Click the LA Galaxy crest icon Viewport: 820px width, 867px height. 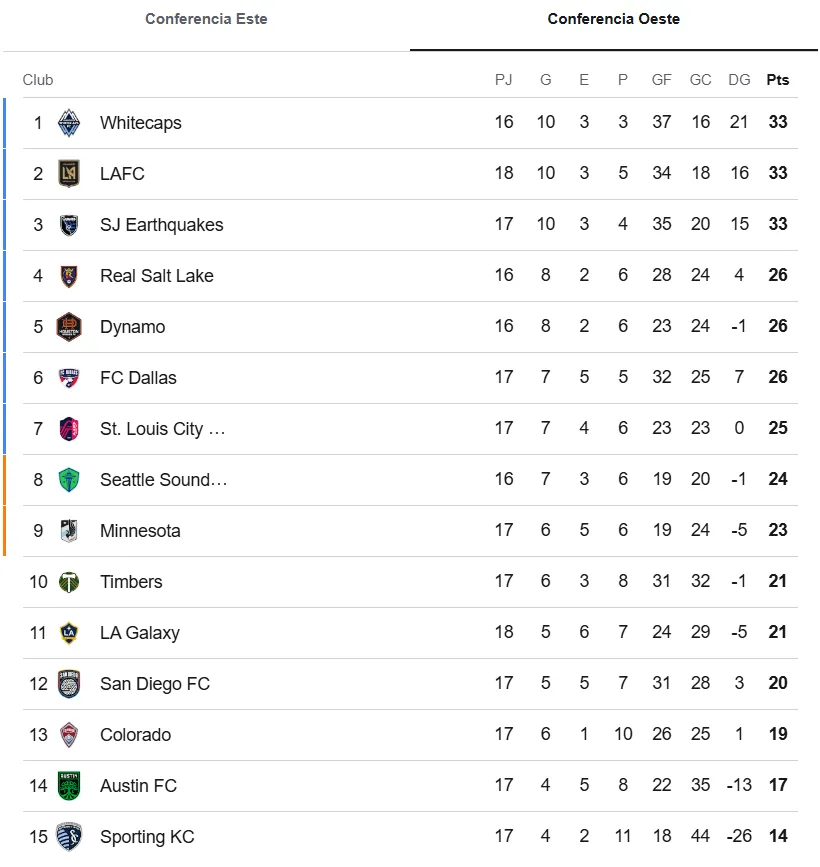[x=69, y=633]
